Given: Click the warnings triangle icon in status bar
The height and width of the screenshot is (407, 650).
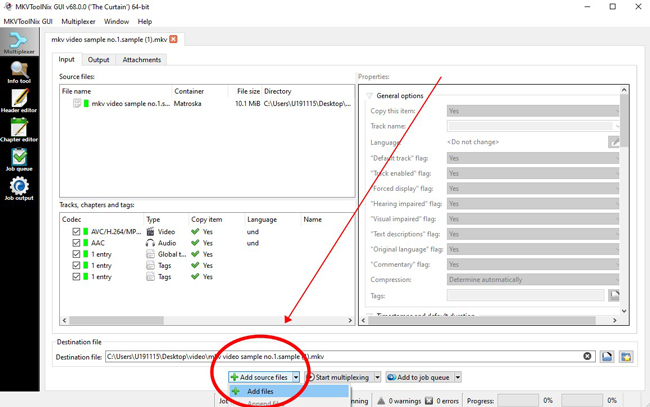Looking at the screenshot, I should coord(381,401).
